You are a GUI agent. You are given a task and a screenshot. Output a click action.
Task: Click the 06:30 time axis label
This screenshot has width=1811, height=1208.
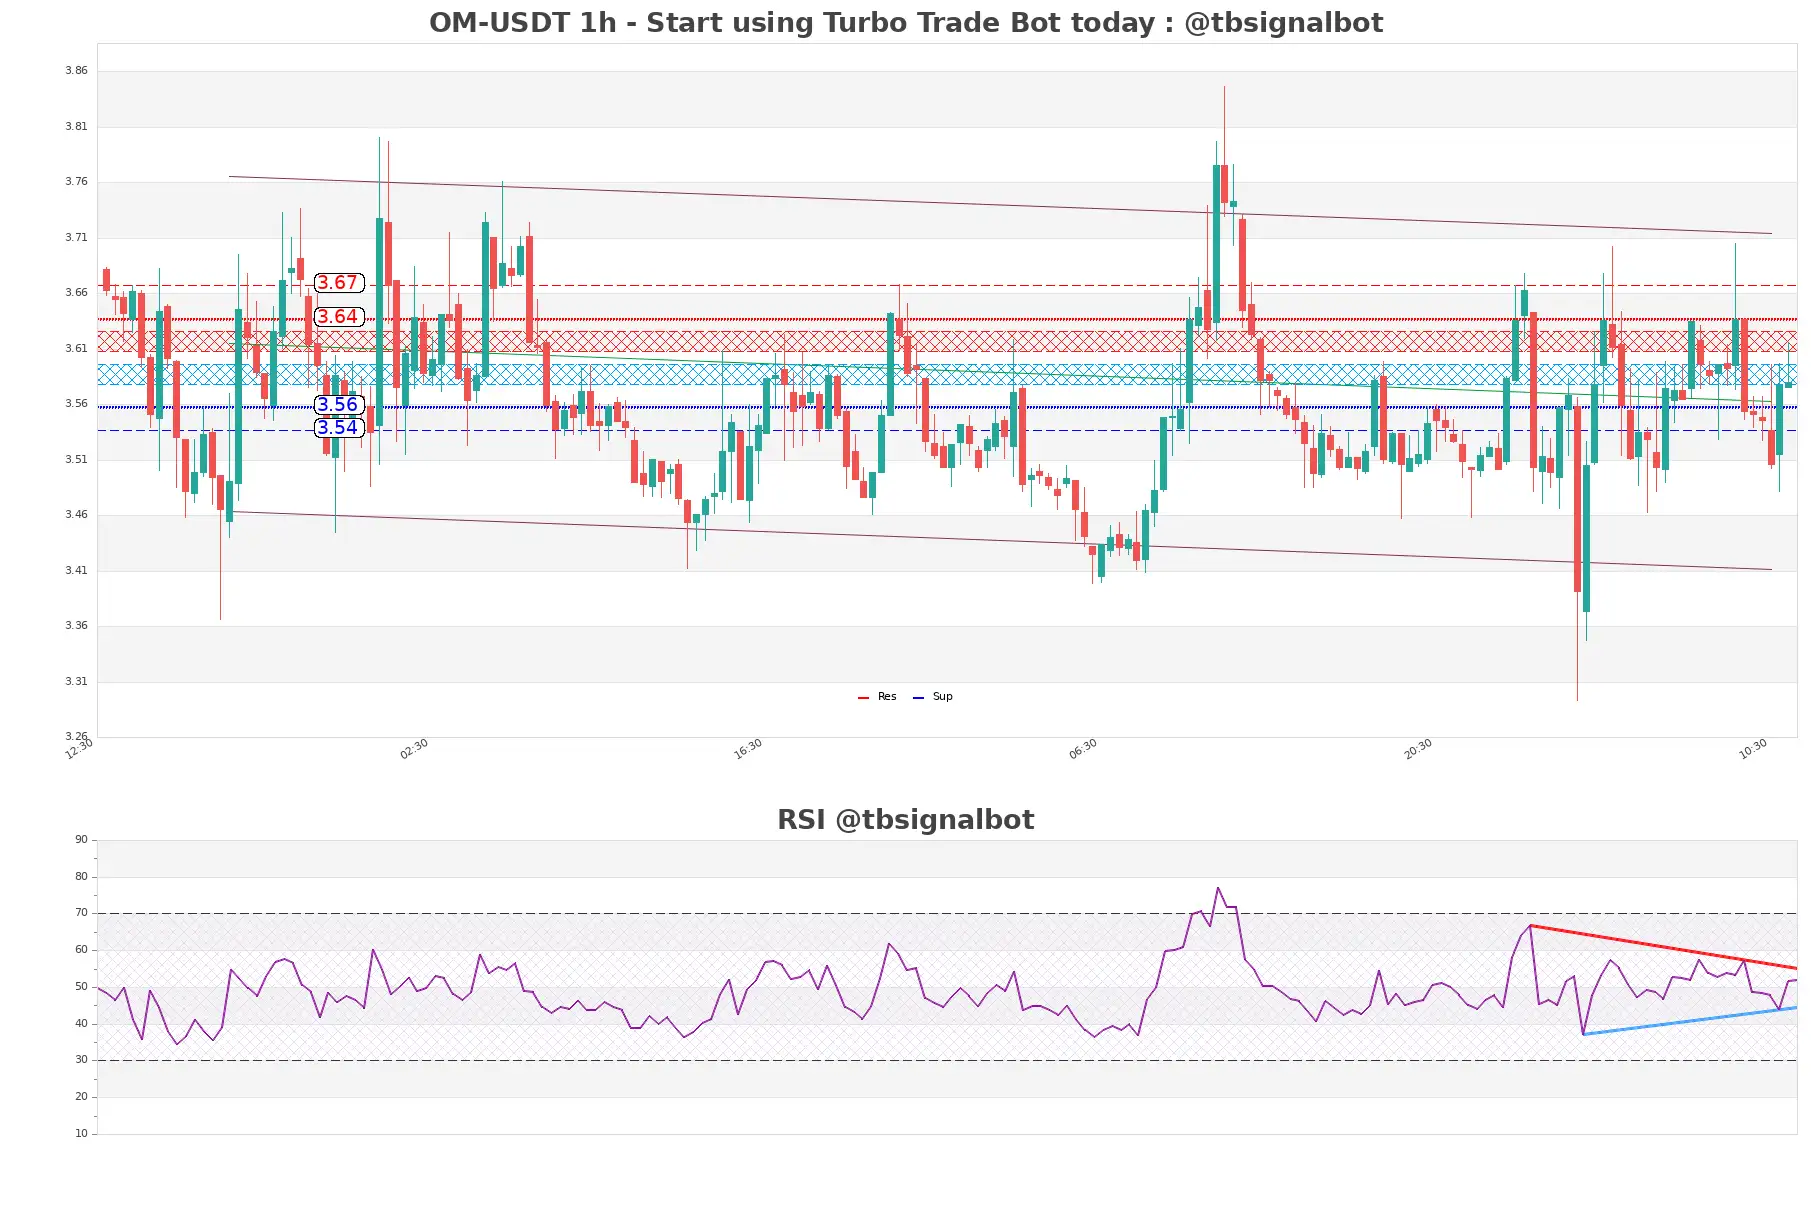click(x=1083, y=749)
